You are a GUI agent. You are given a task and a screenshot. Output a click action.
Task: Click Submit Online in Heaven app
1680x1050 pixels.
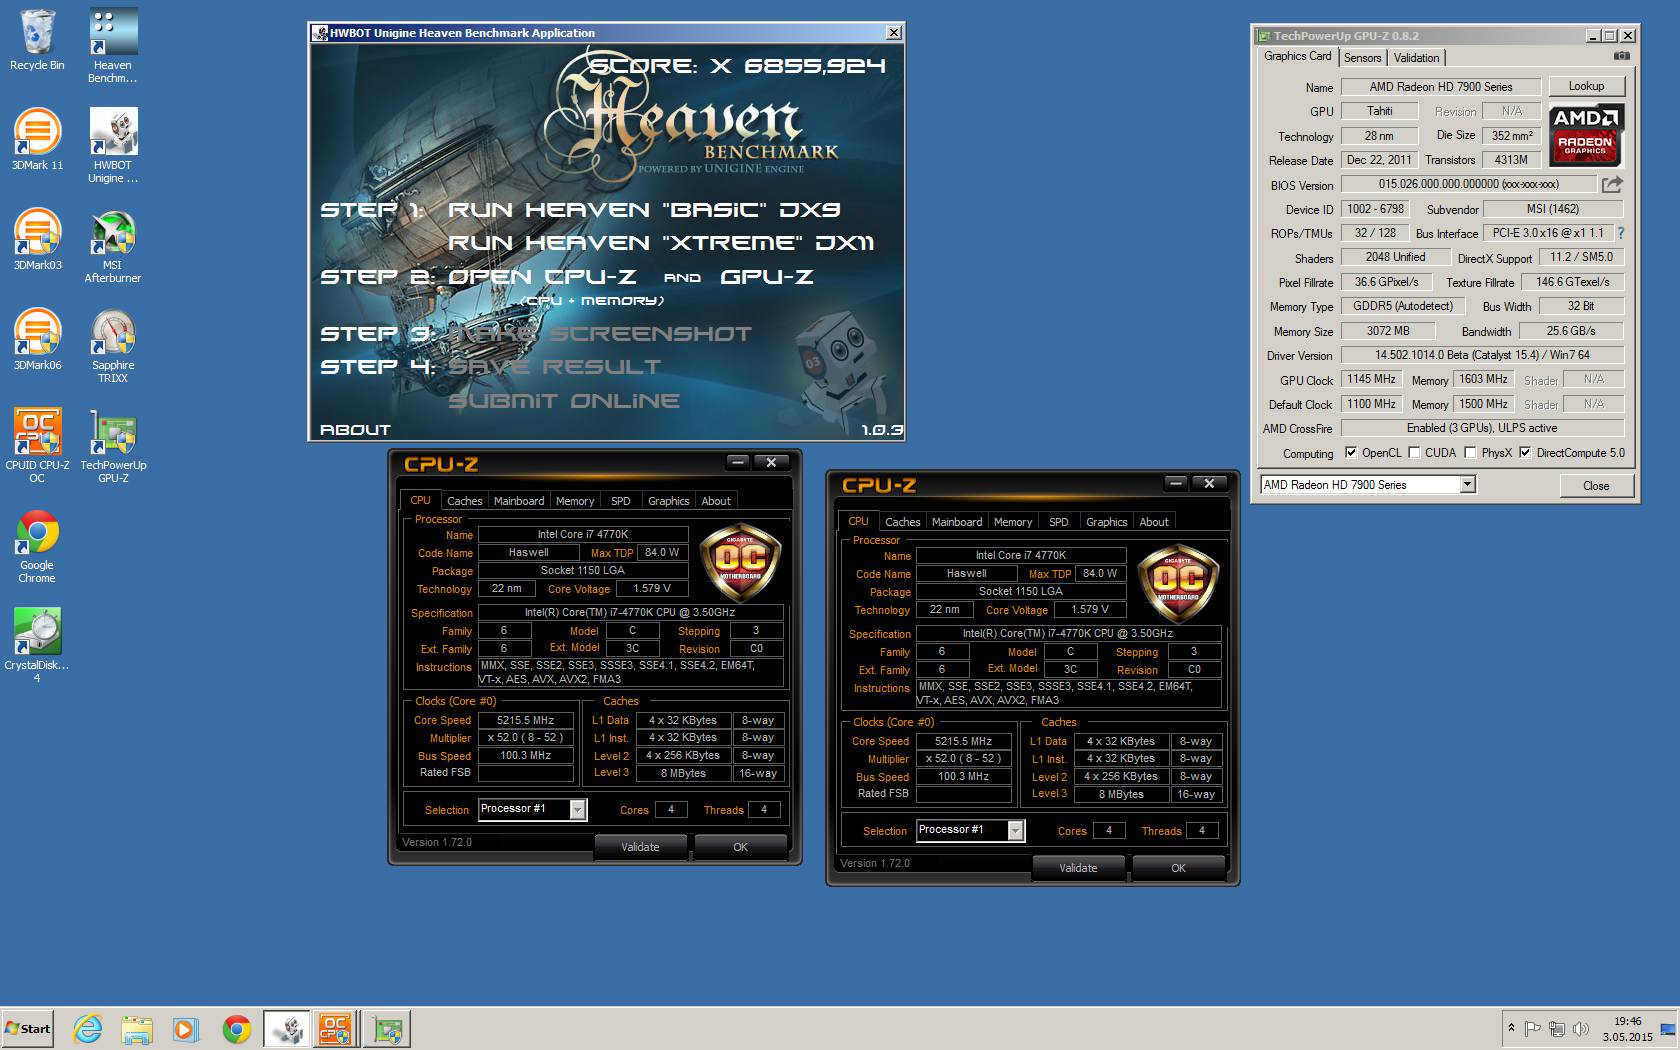coord(564,401)
